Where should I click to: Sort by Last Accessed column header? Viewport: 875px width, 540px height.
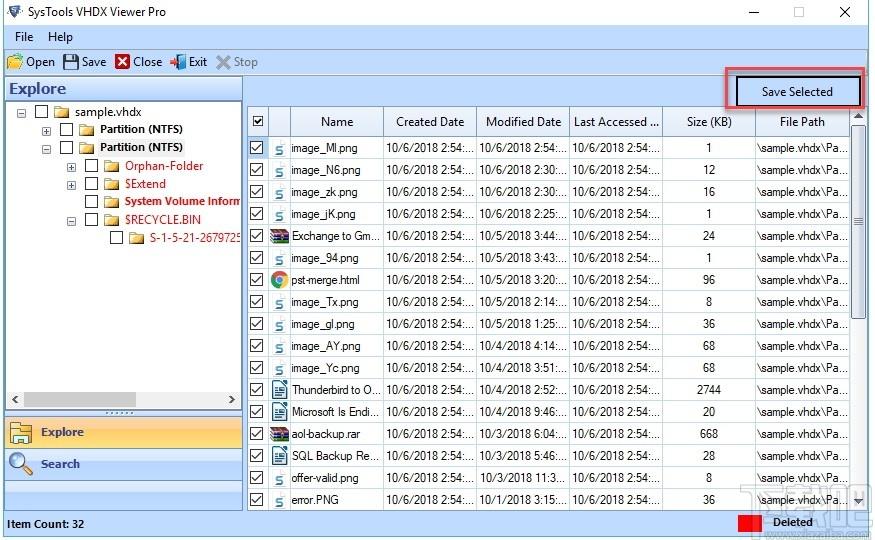(616, 122)
